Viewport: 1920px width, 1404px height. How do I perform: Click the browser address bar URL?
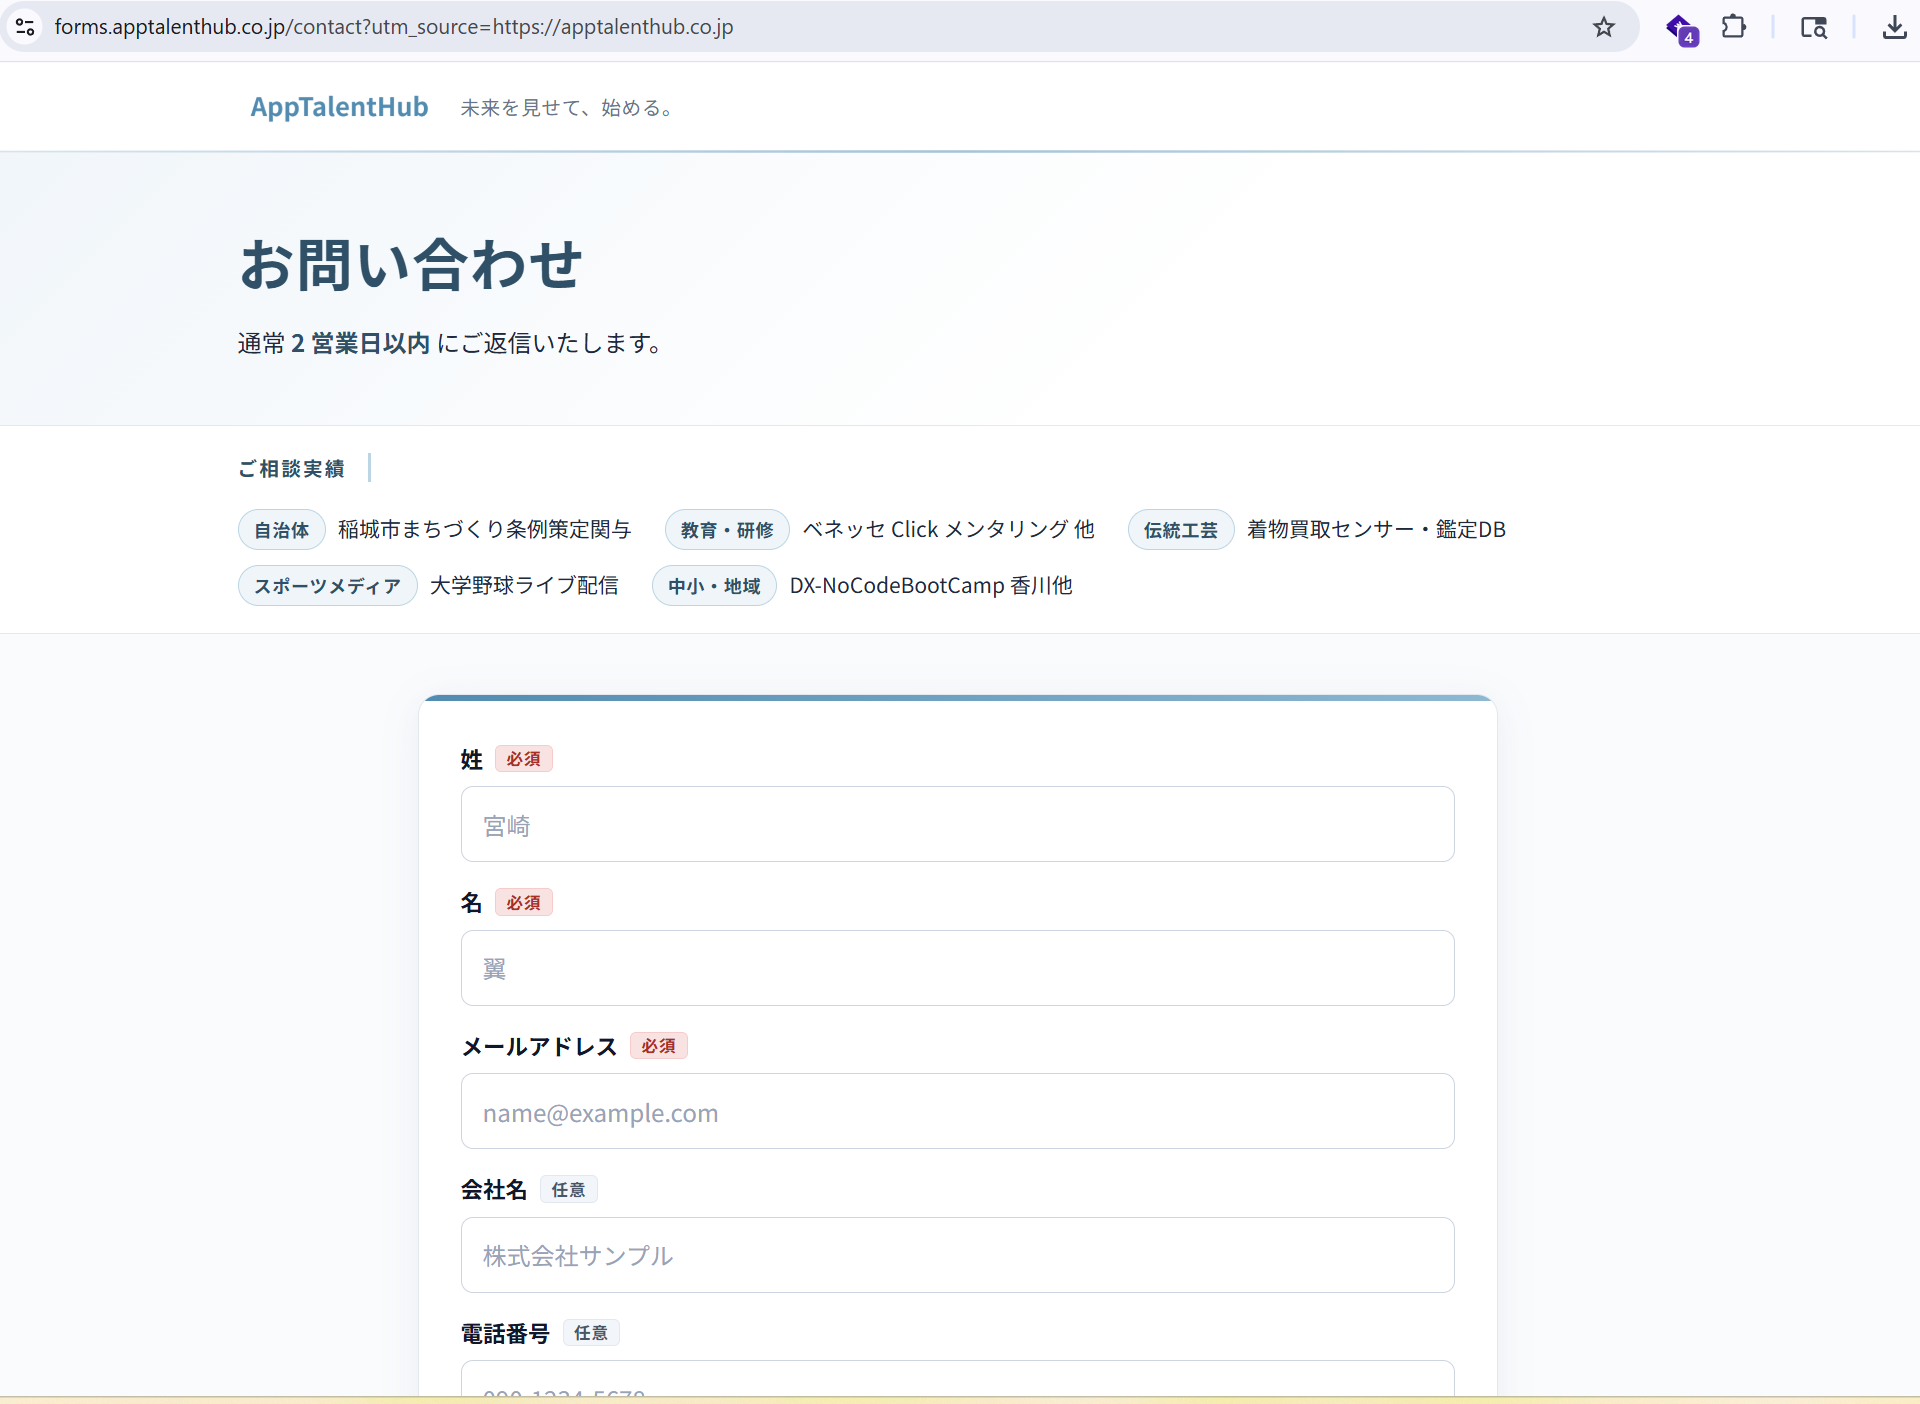pyautogui.click(x=394, y=27)
